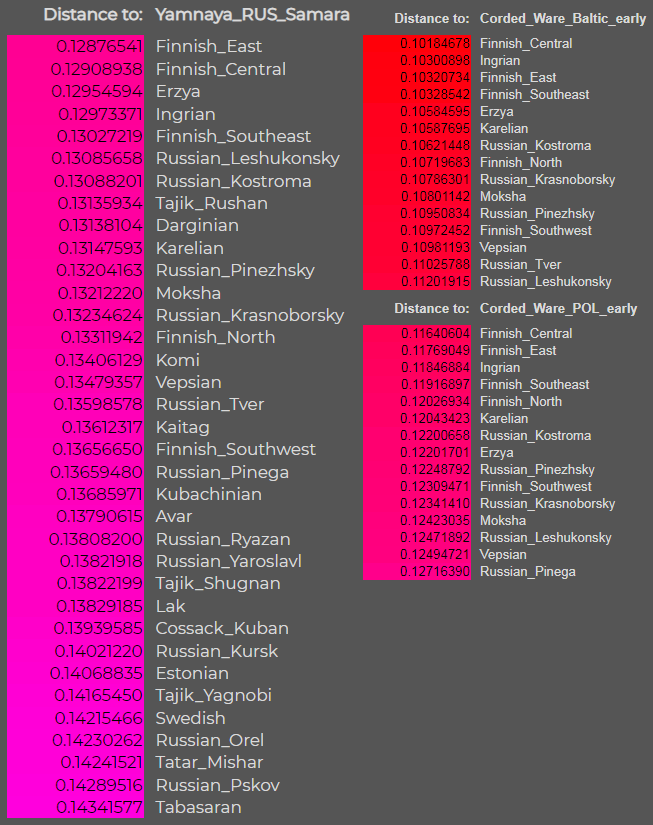653x825 pixels.
Task: Select Russian_Pinezhsky beside 0.13204163
Action: [x=235, y=270]
